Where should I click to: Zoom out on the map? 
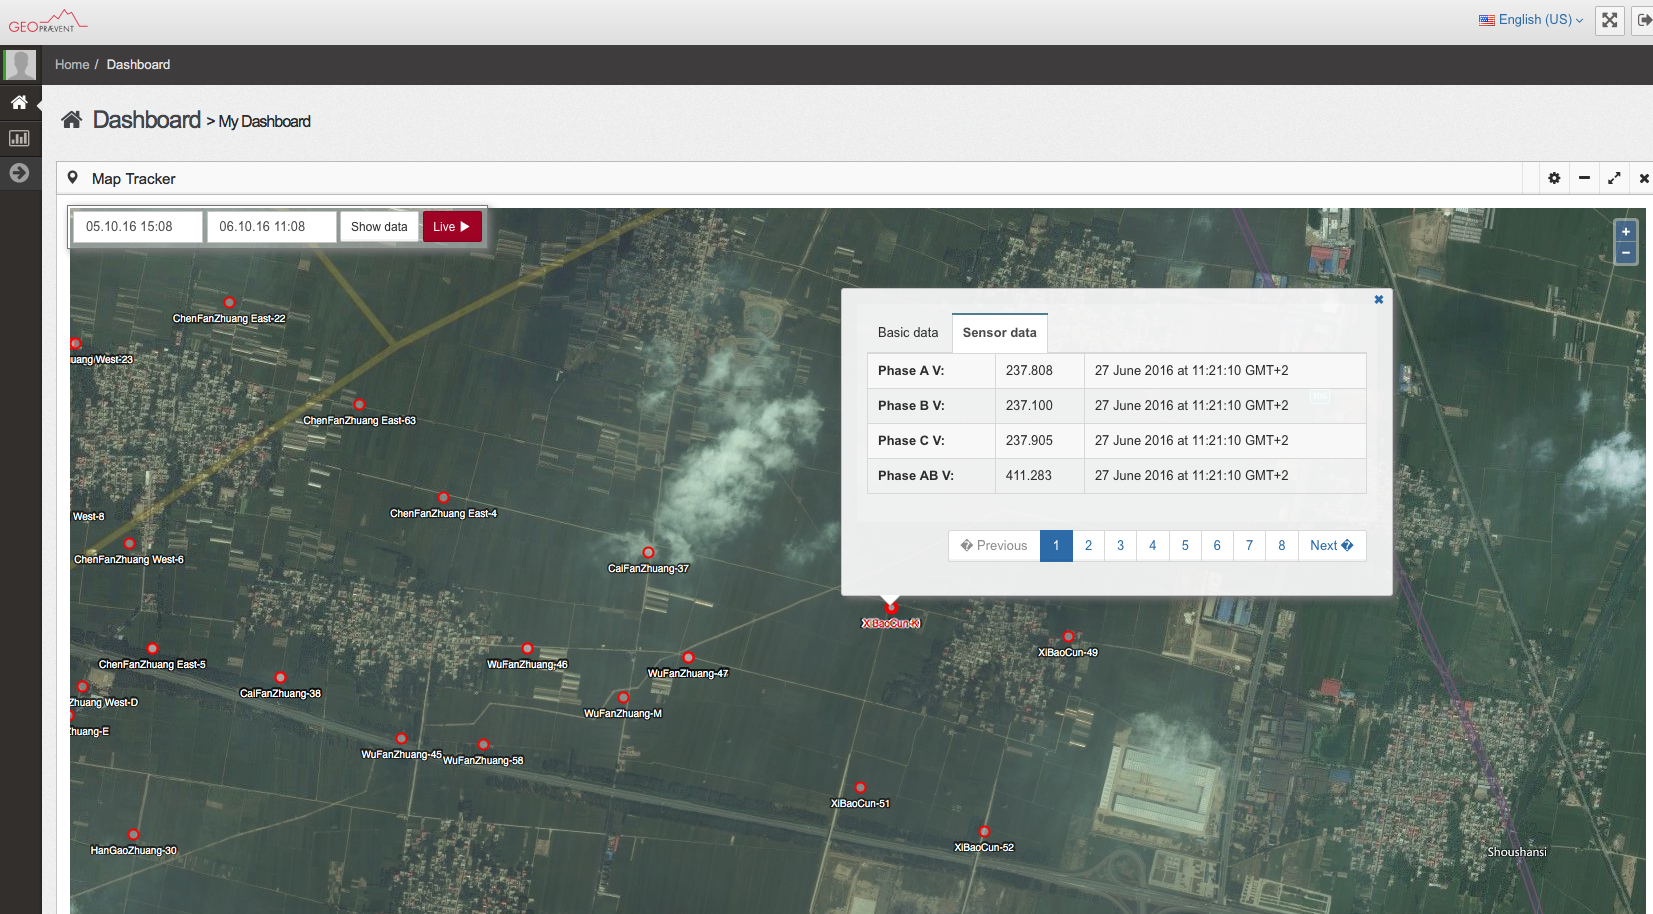(x=1626, y=253)
